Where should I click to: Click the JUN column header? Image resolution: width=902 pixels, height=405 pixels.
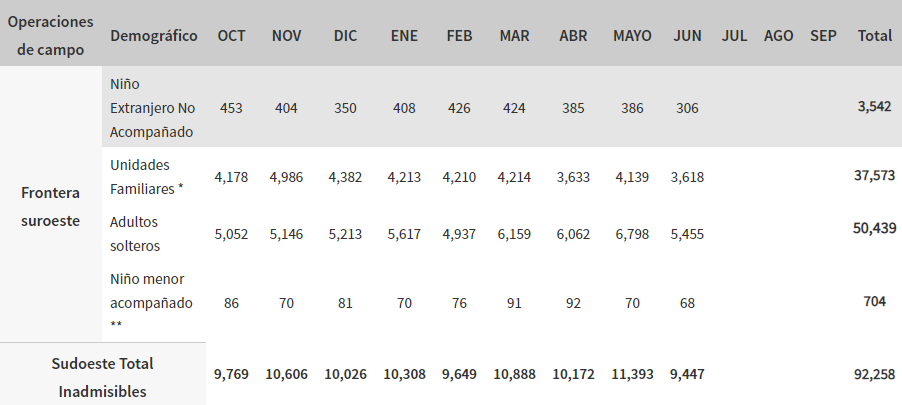tap(687, 36)
